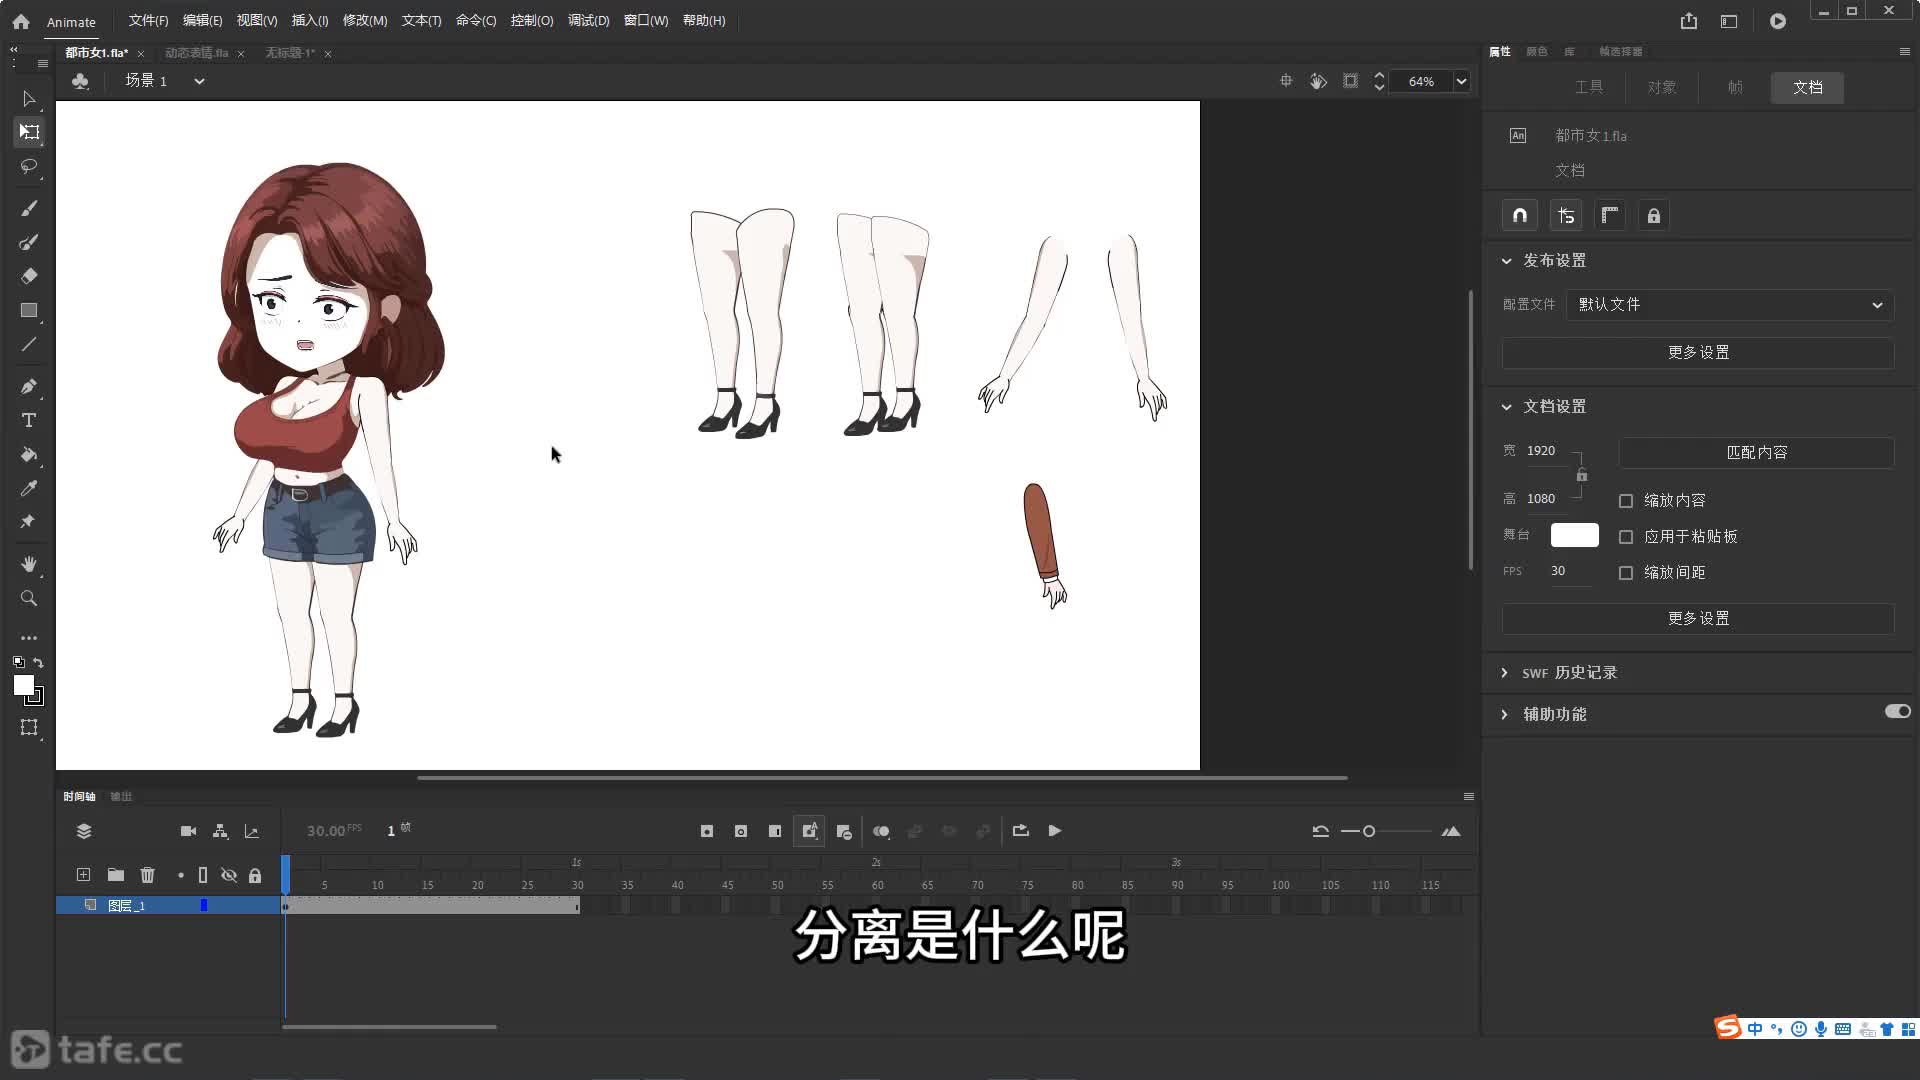Click the Clip content outside stage icon
Viewport: 1920px width, 1080px height.
click(x=1350, y=81)
